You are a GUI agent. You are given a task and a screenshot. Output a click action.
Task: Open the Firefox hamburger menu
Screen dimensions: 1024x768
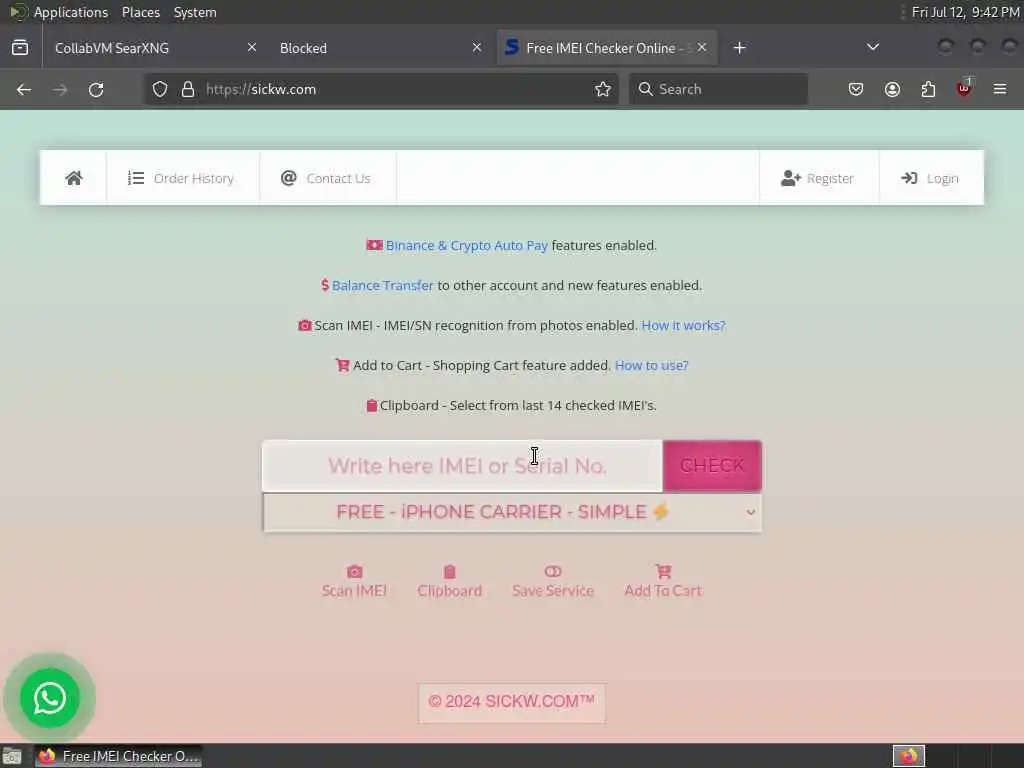[x=1000, y=89]
